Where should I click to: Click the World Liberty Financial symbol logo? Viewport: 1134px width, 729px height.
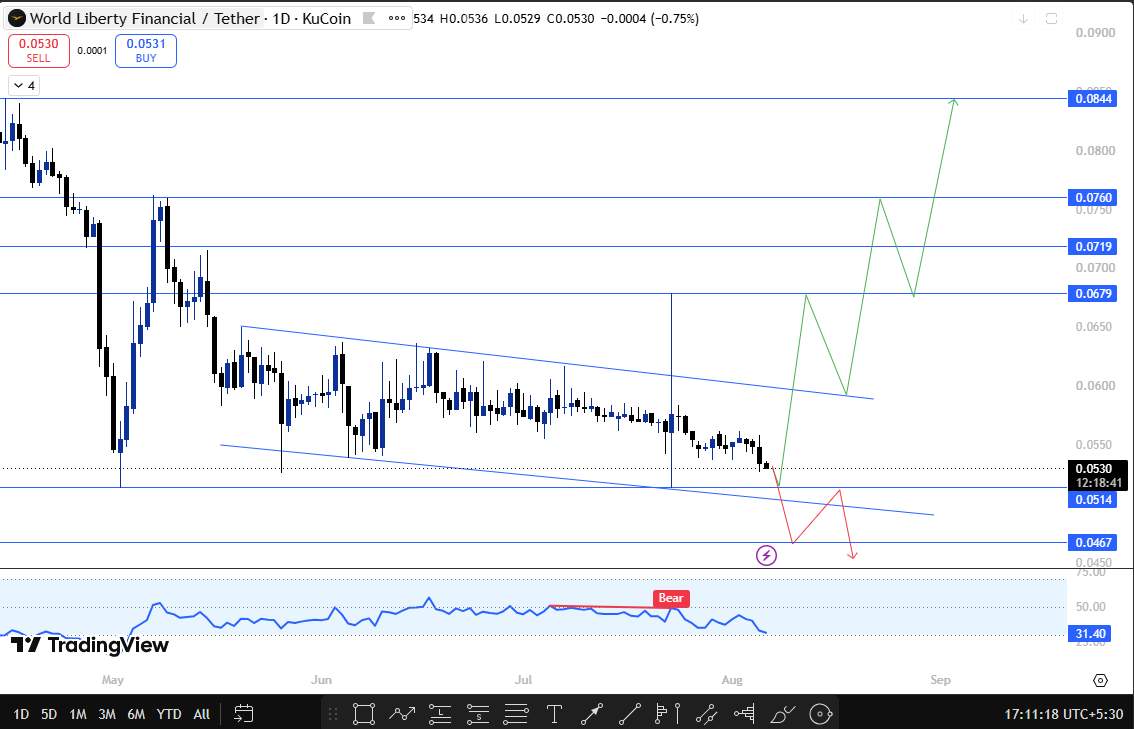point(15,18)
